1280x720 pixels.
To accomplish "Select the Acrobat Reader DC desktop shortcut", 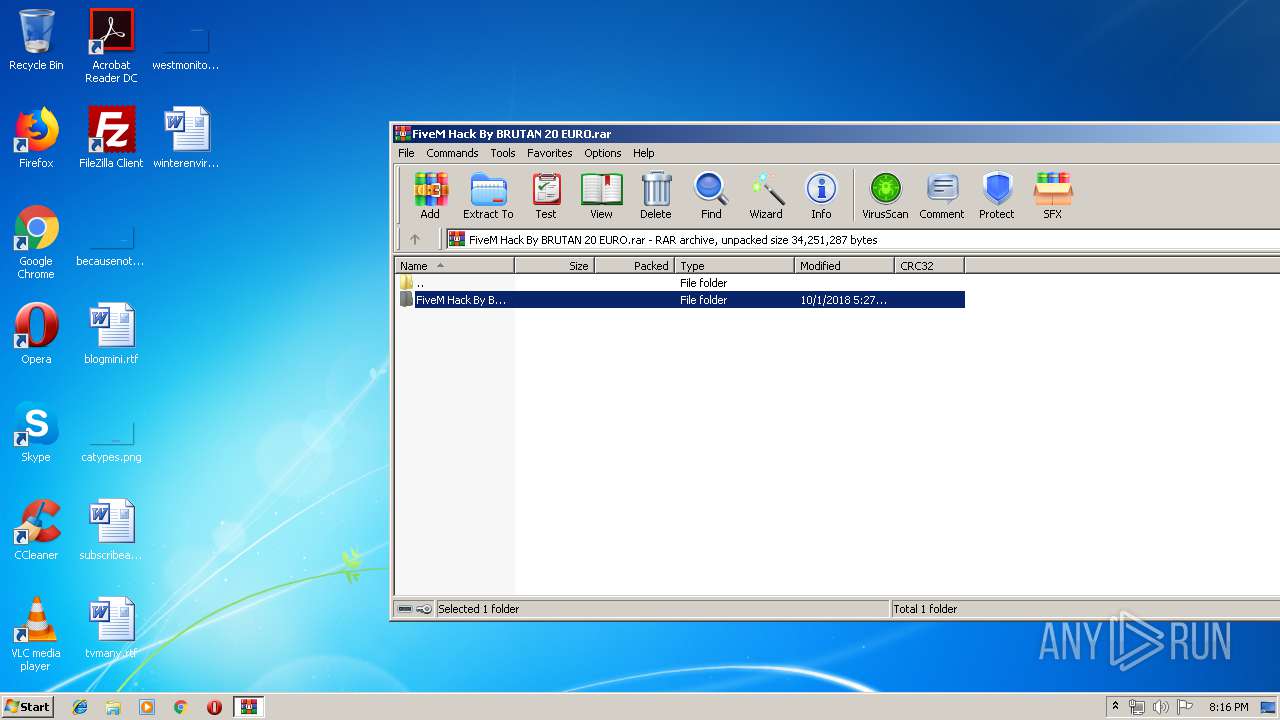I will 111,46.
